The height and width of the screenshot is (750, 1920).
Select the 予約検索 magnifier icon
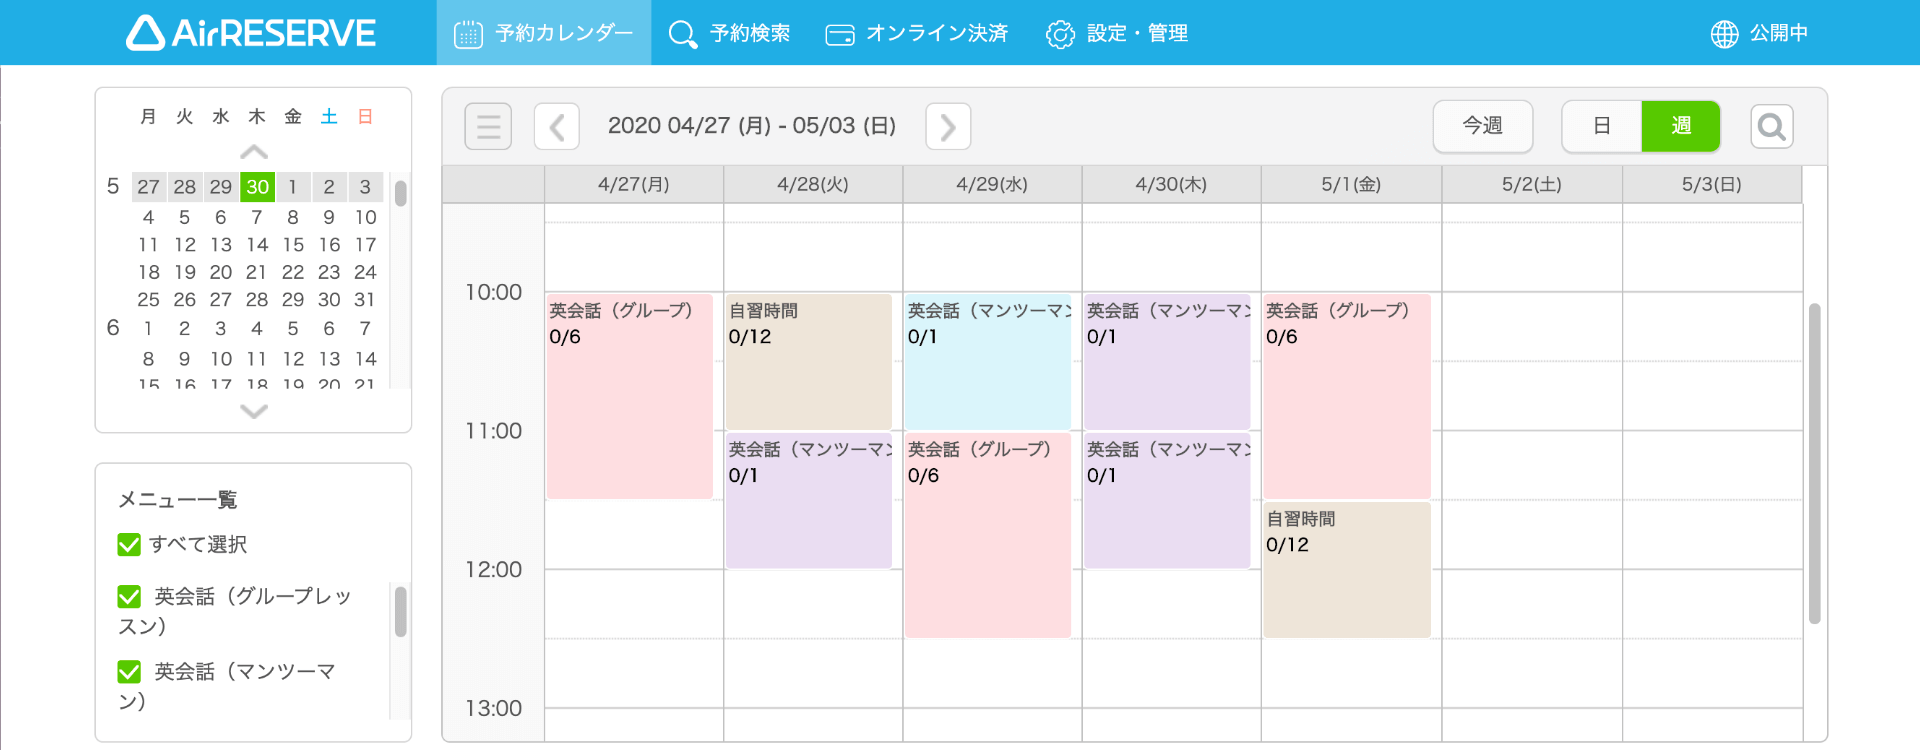pyautogui.click(x=683, y=32)
